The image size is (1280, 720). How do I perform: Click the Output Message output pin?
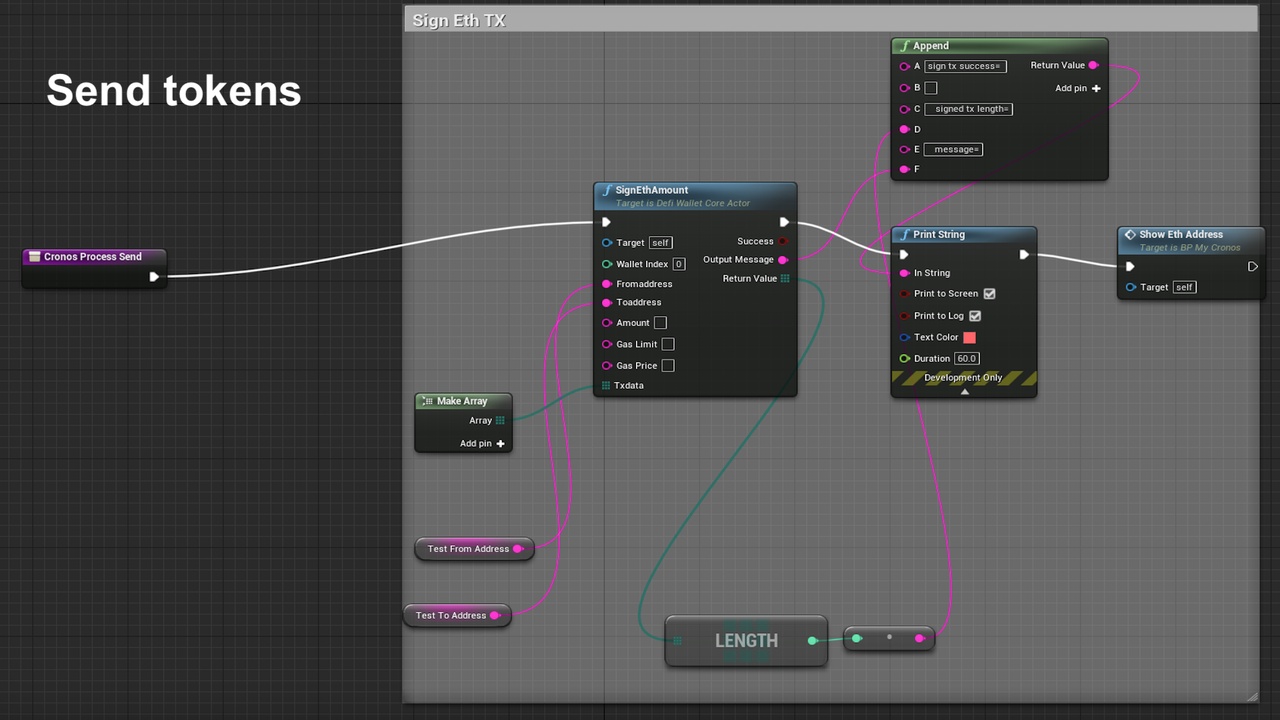pyautogui.click(x=783, y=260)
